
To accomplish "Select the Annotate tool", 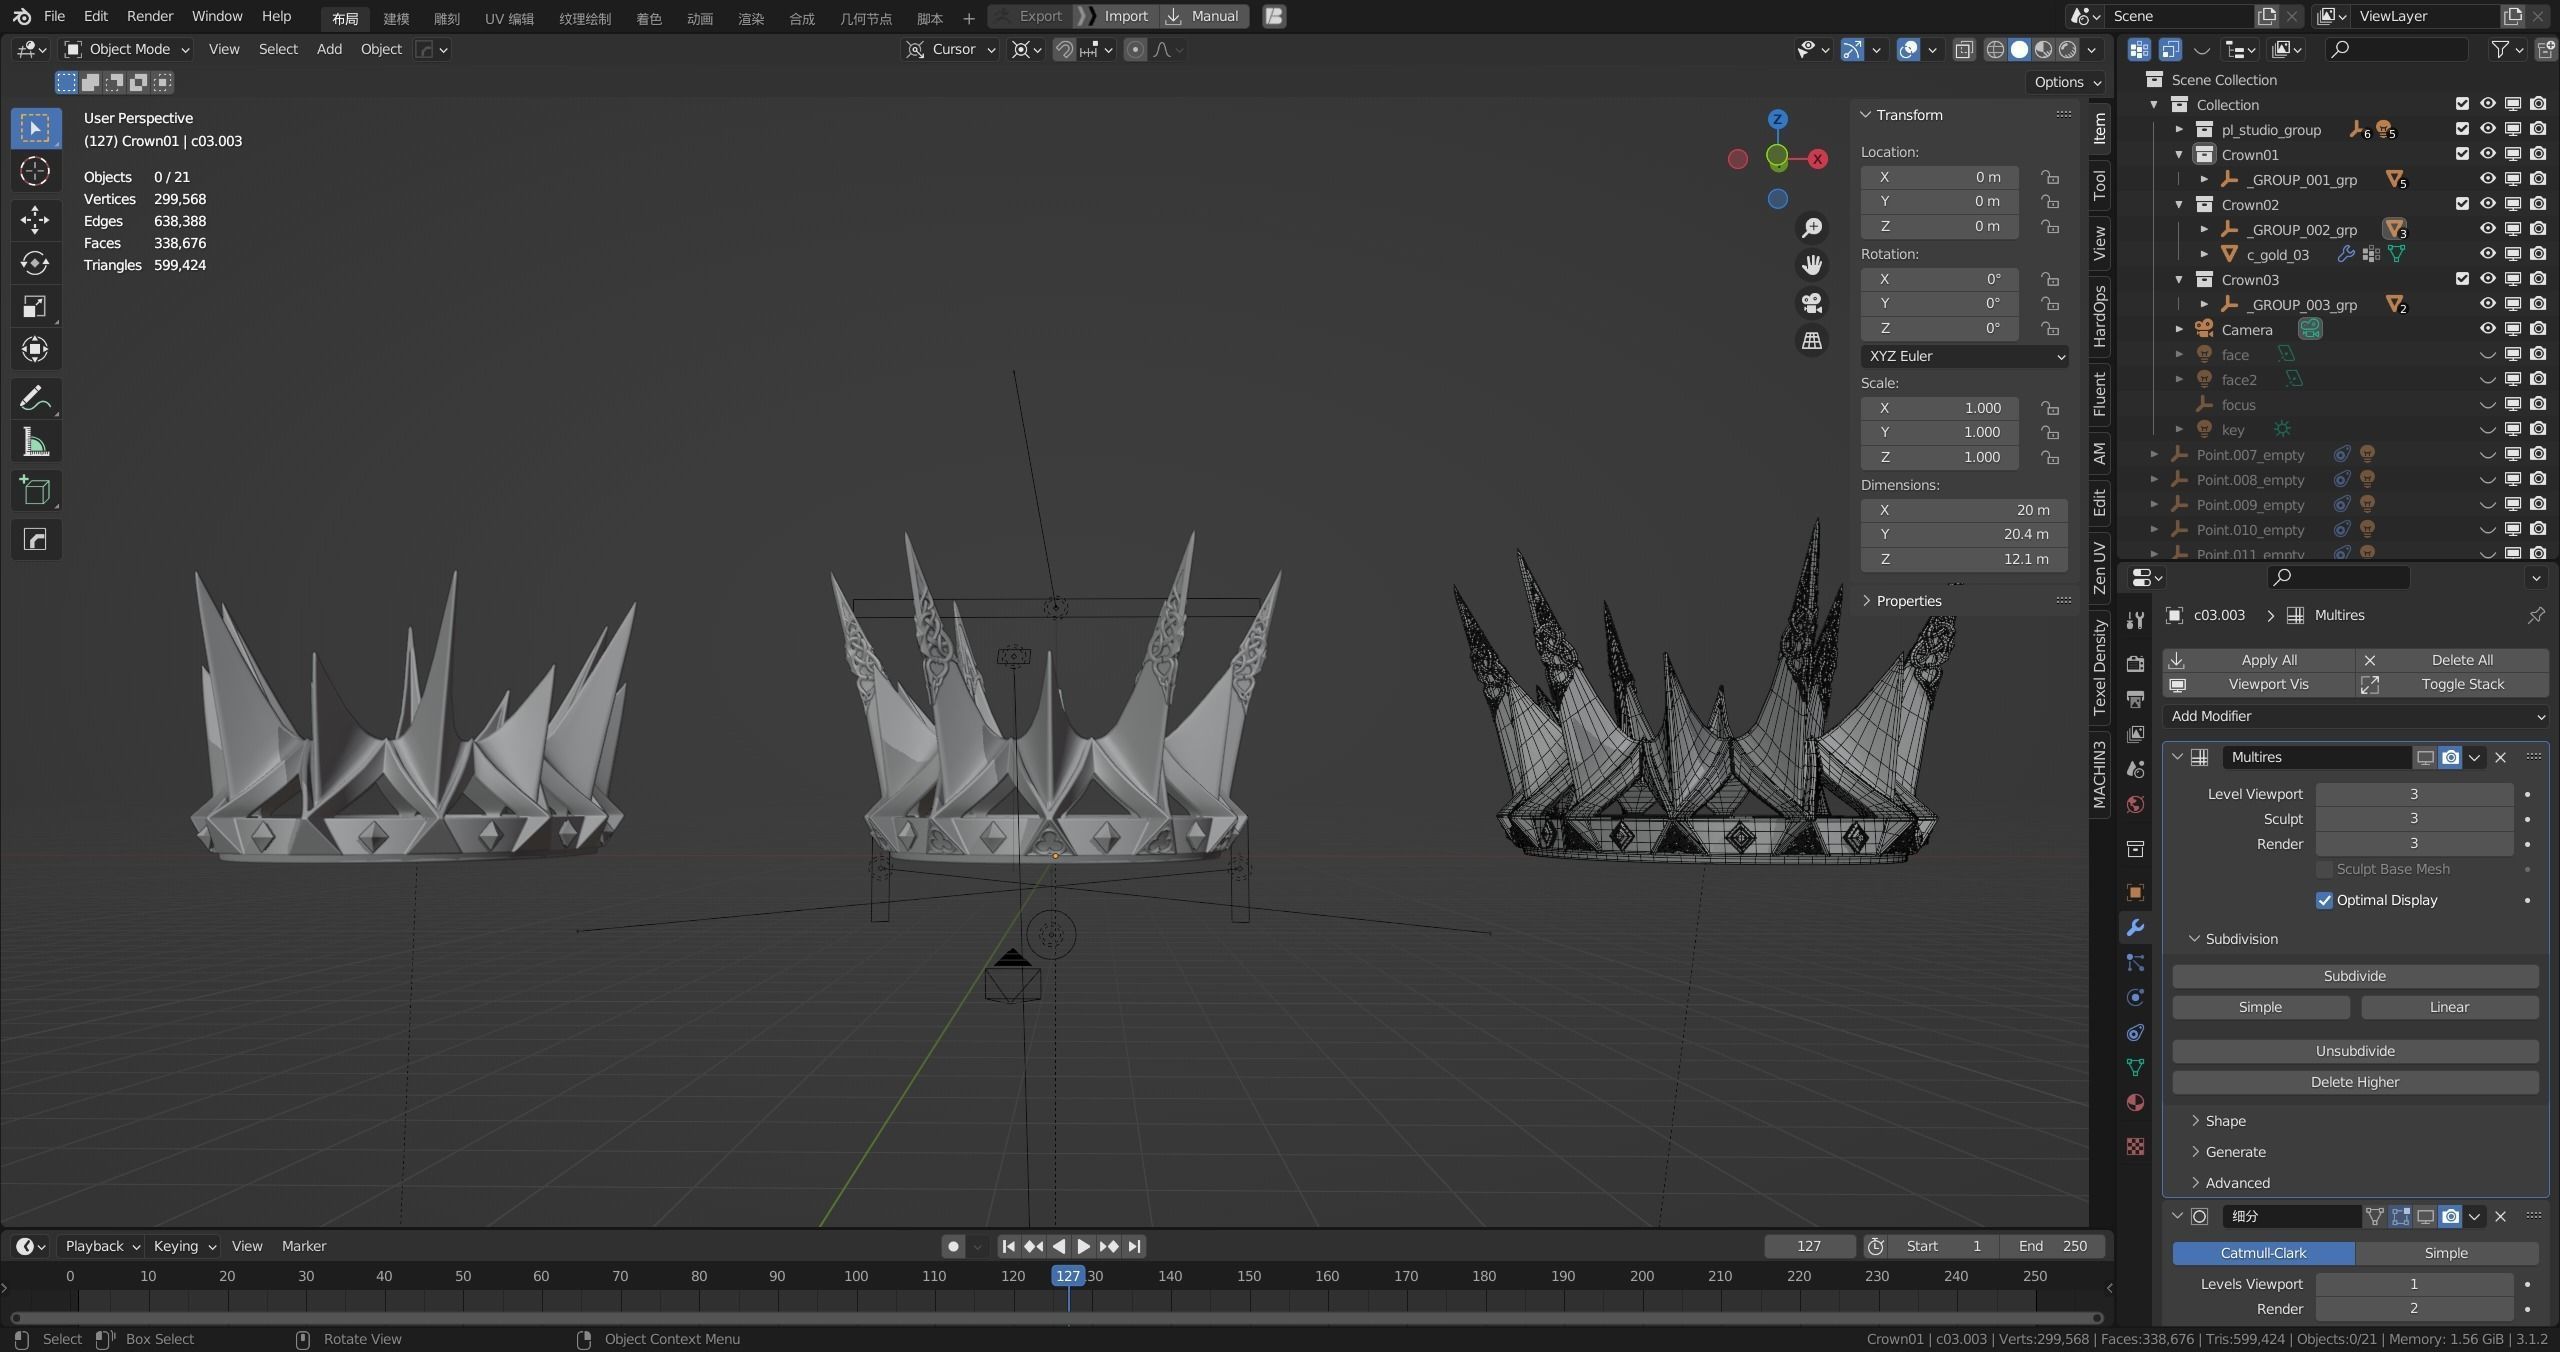I will 35,398.
